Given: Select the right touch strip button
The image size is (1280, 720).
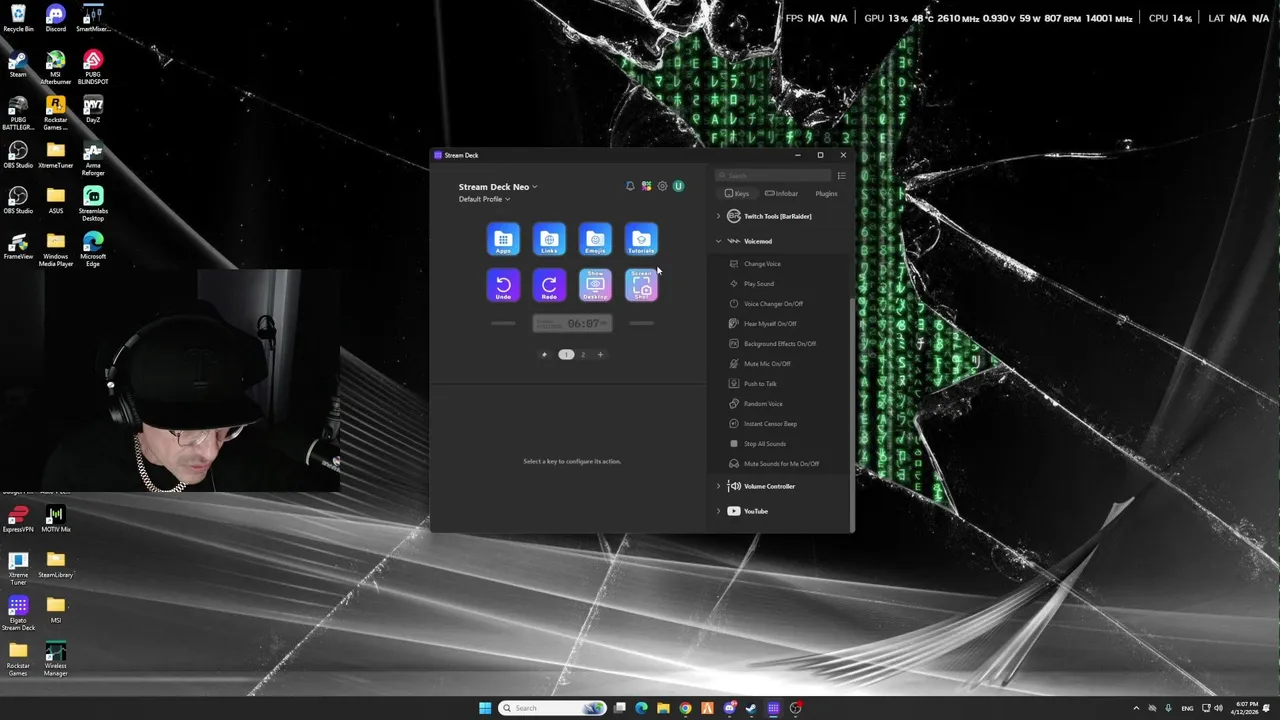Looking at the screenshot, I should tap(641, 323).
